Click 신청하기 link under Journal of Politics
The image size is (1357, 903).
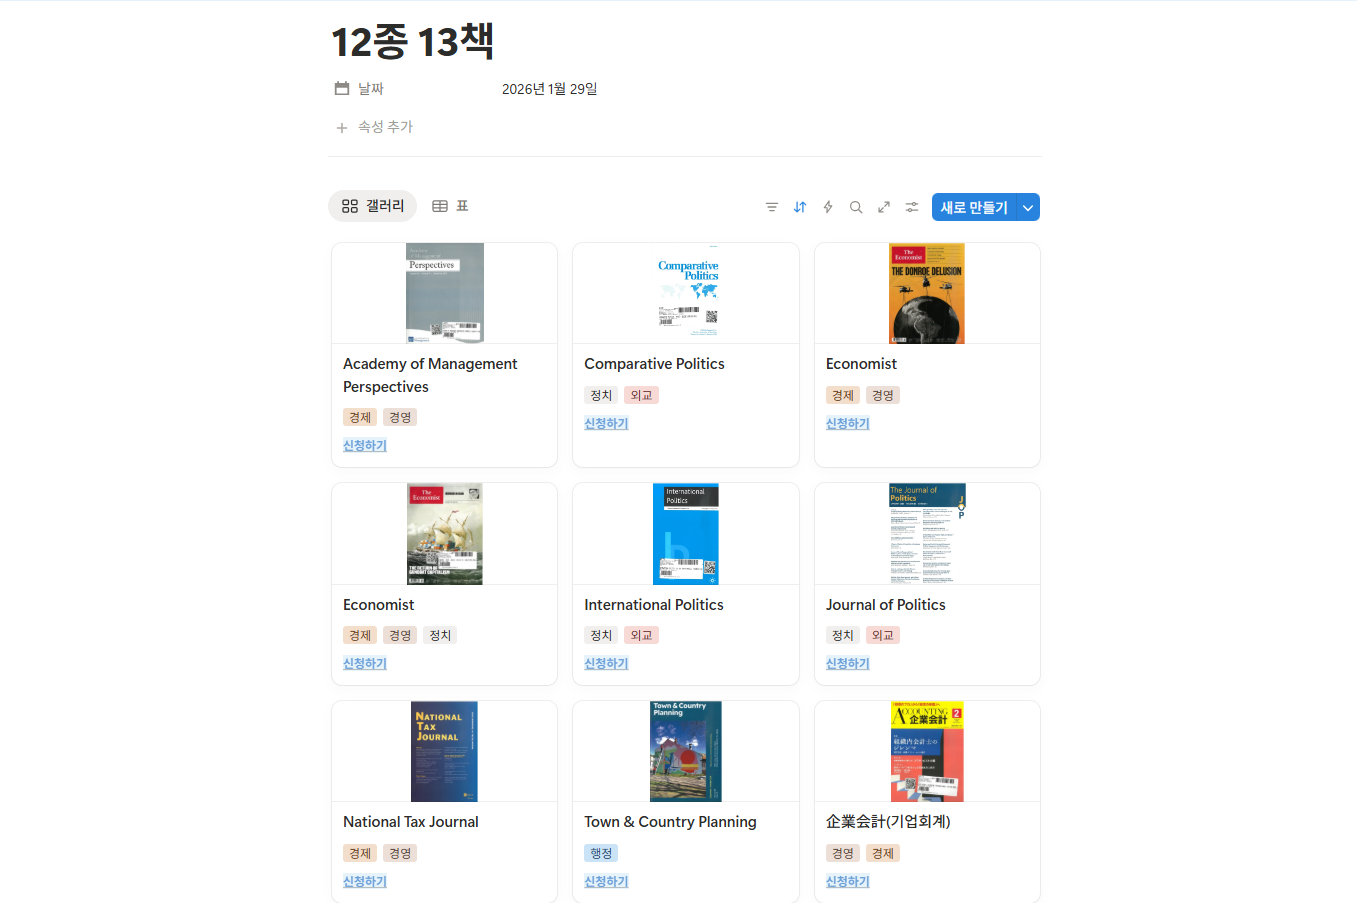[847, 664]
